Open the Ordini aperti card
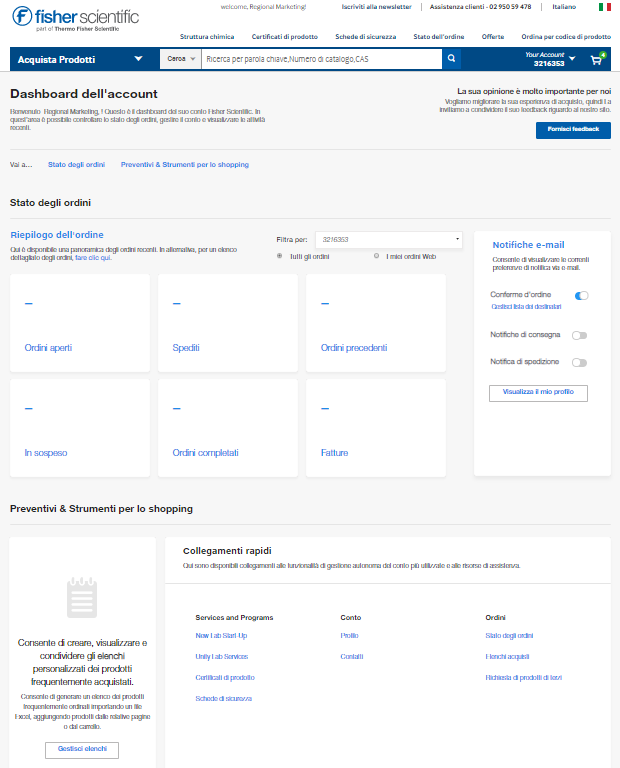Image resolution: width=620 pixels, height=768 pixels. 80,323
